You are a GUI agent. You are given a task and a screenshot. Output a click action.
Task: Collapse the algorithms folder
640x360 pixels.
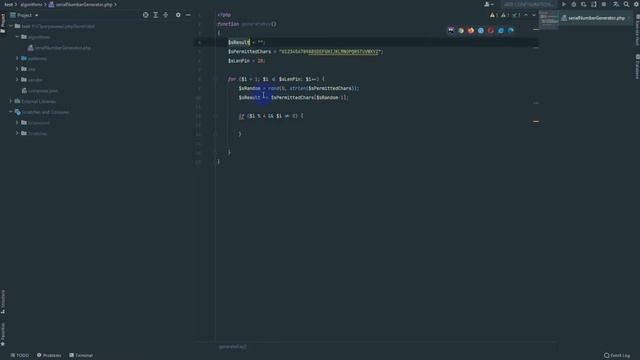coord(17,37)
